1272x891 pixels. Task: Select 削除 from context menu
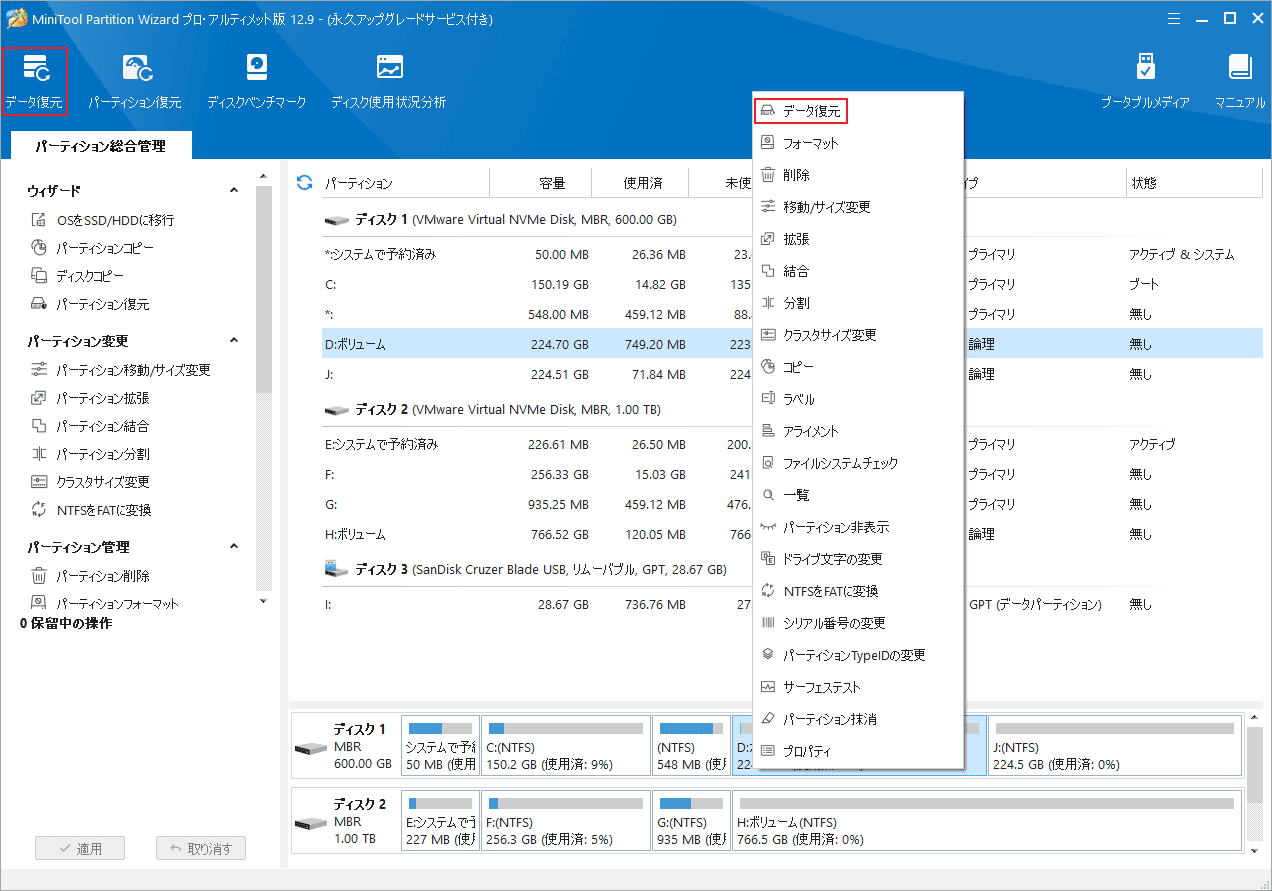coord(858,175)
